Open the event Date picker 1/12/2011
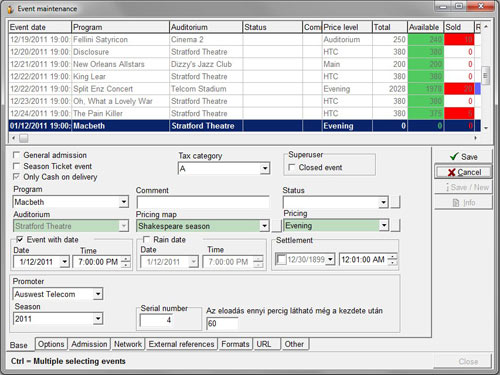The width and height of the screenshot is (500, 375). coord(65,262)
